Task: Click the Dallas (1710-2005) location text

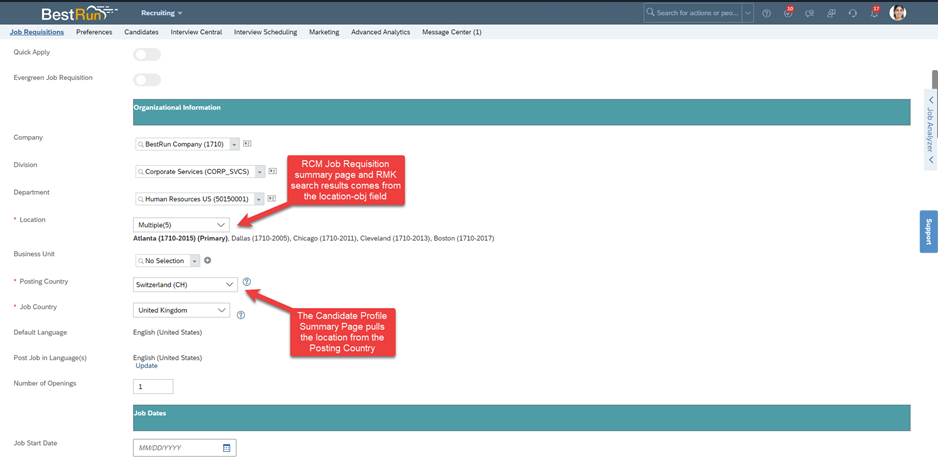Action: pos(260,238)
